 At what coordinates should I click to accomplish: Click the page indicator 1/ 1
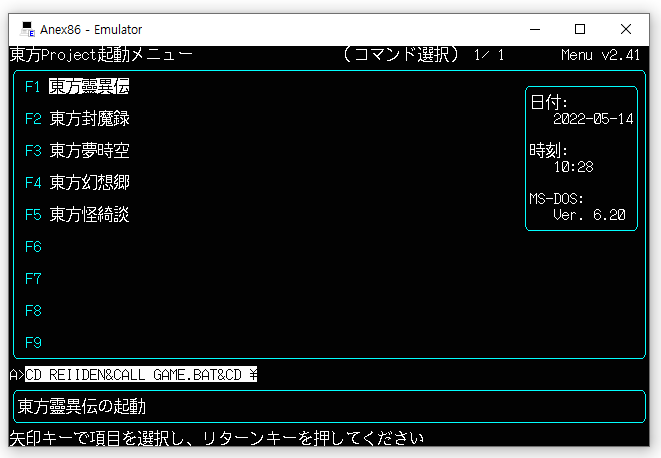(x=489, y=55)
